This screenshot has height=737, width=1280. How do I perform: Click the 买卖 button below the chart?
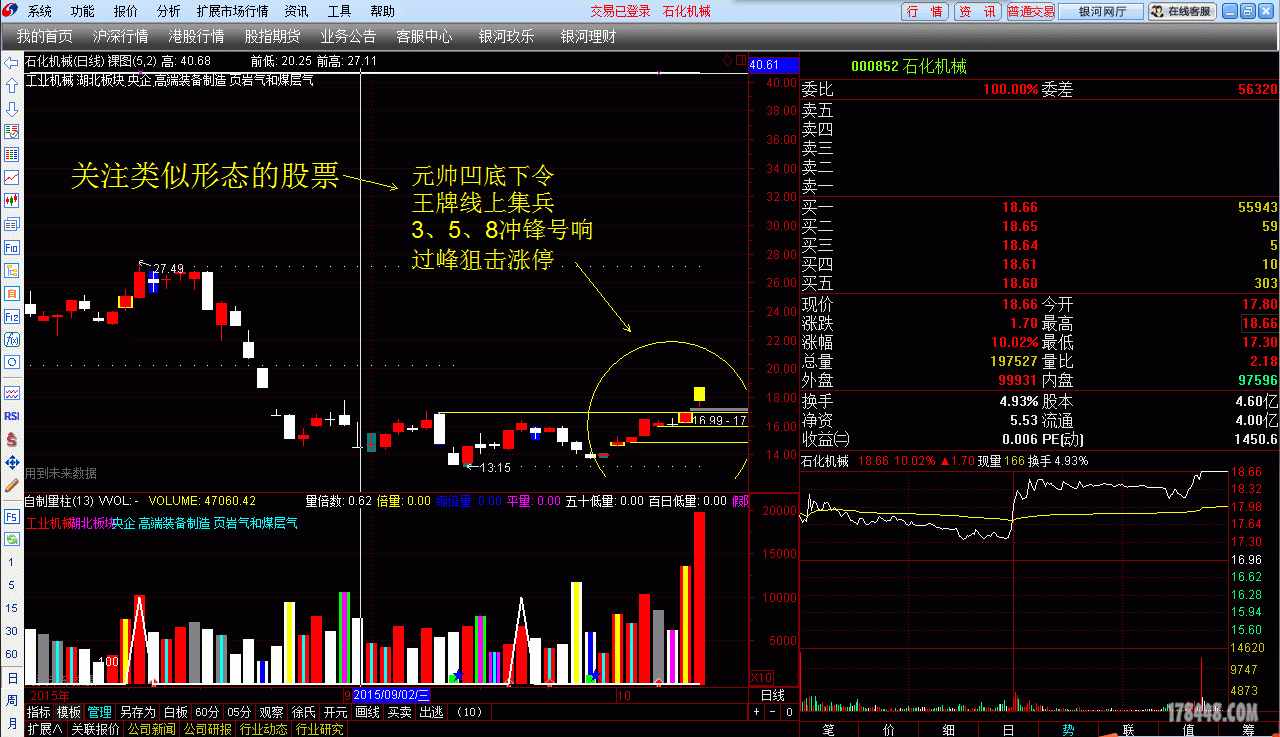399,712
